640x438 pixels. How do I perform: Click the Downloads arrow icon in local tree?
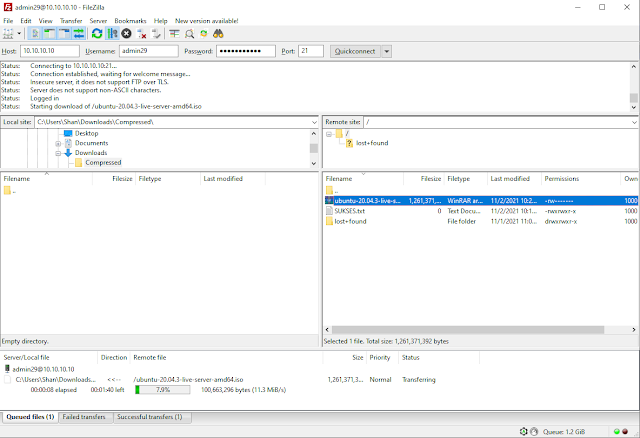[x=68, y=153]
